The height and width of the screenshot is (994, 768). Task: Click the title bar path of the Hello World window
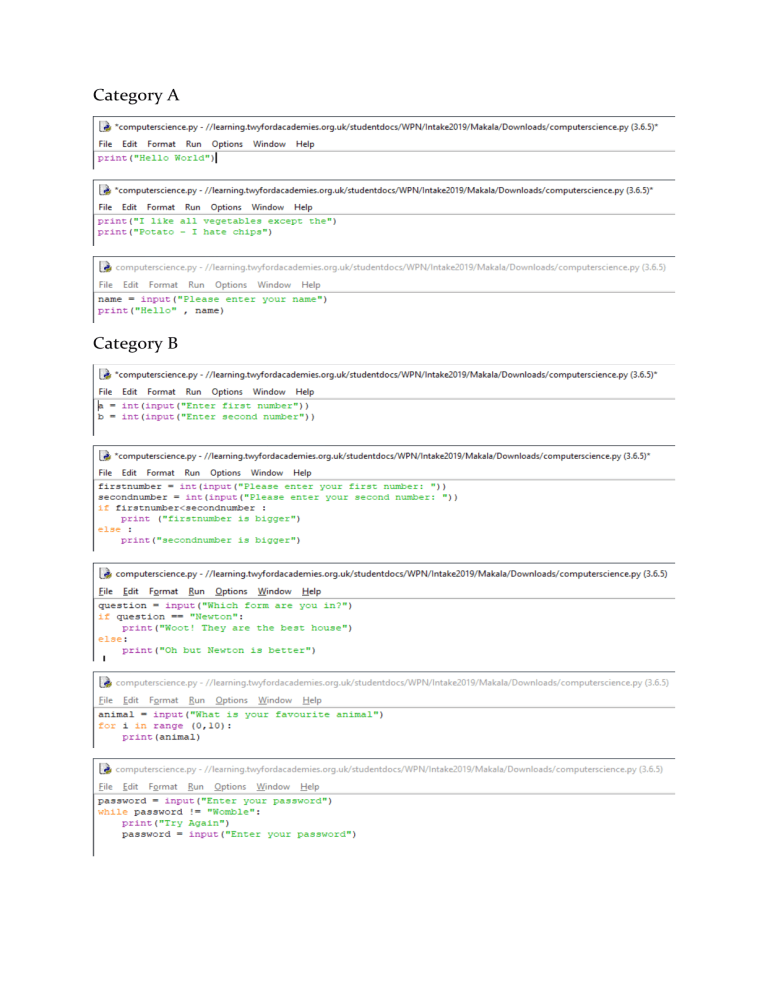point(386,127)
